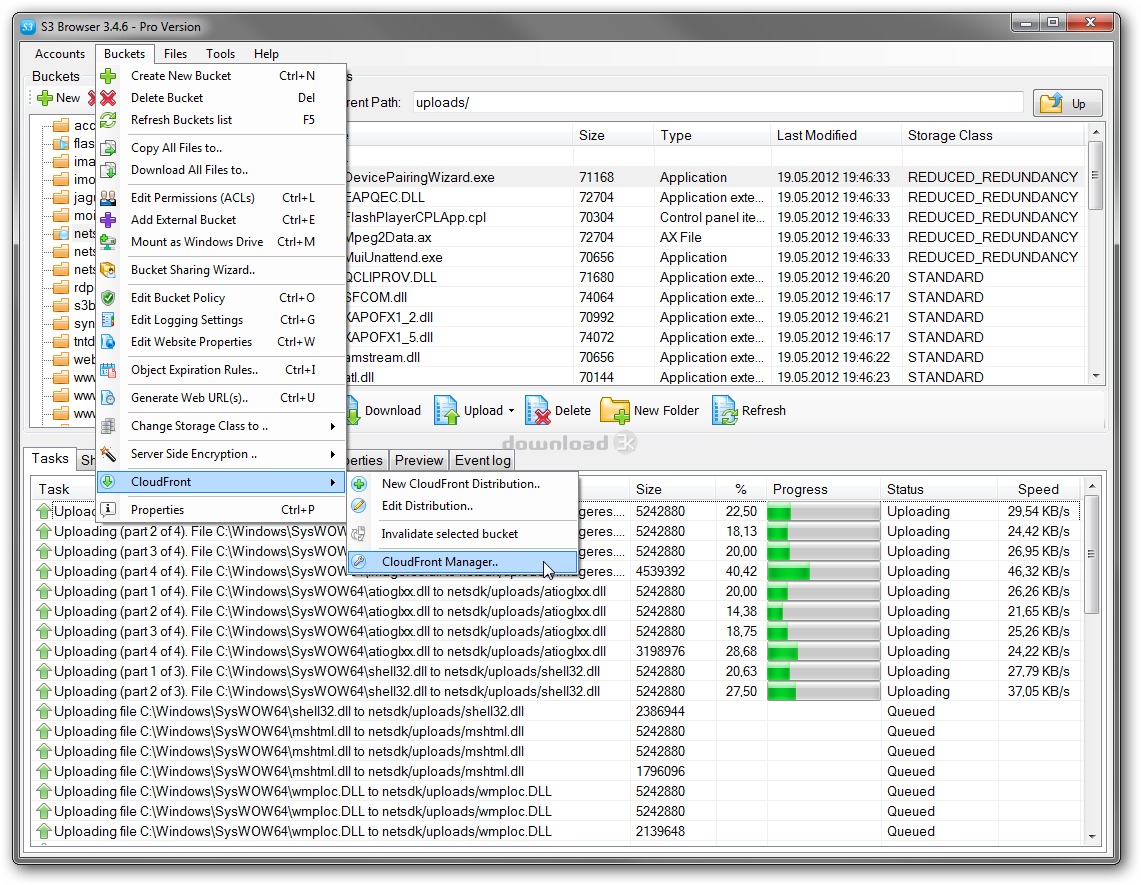Select the Edit Distribution pencil icon
This screenshot has width=1141, height=885.
[x=359, y=505]
